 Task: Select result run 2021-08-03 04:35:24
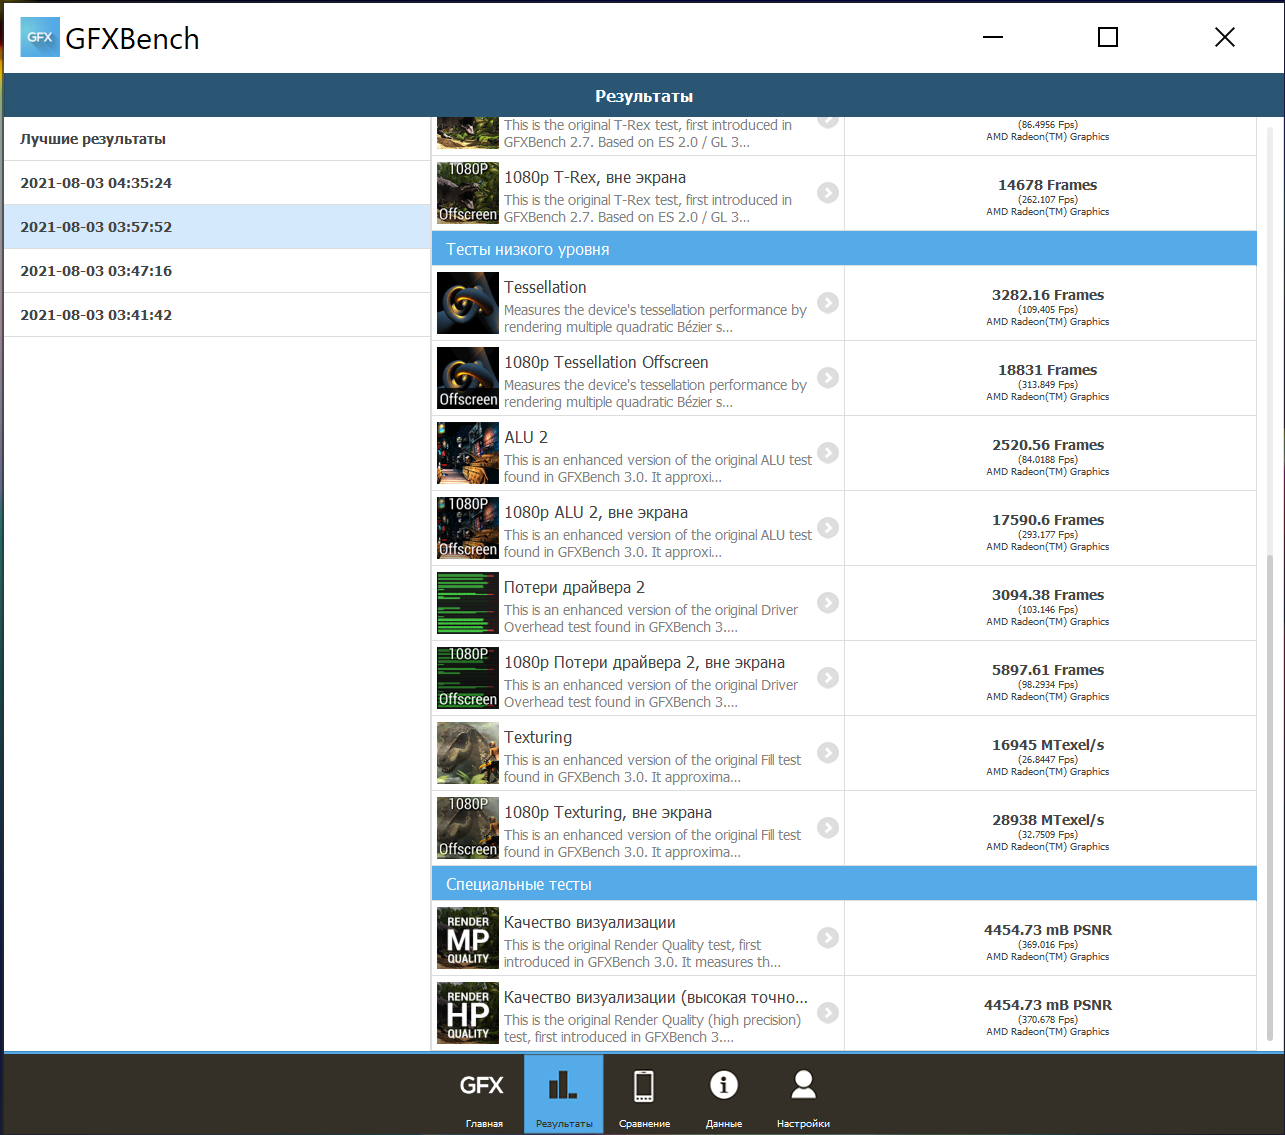pos(217,183)
